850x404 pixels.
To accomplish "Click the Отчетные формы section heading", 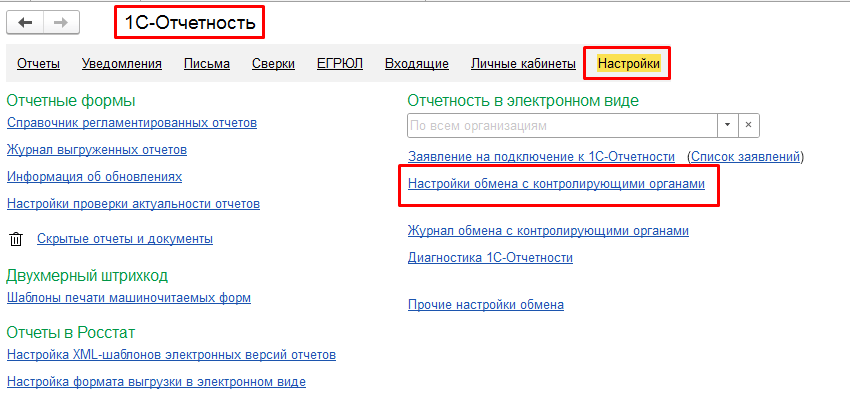I will click(x=70, y=101).
